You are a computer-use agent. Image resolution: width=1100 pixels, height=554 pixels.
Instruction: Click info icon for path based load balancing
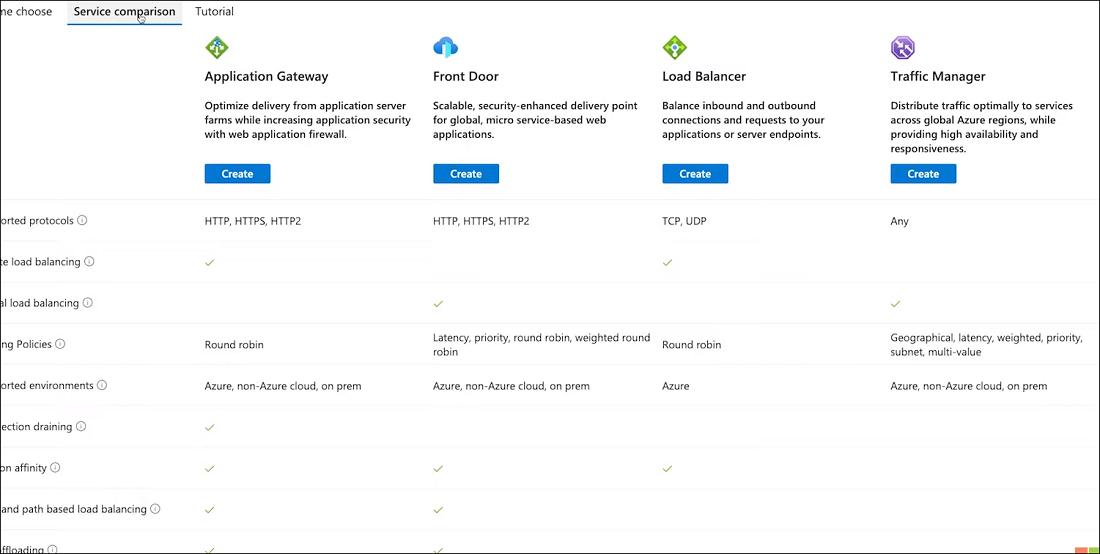(155, 509)
